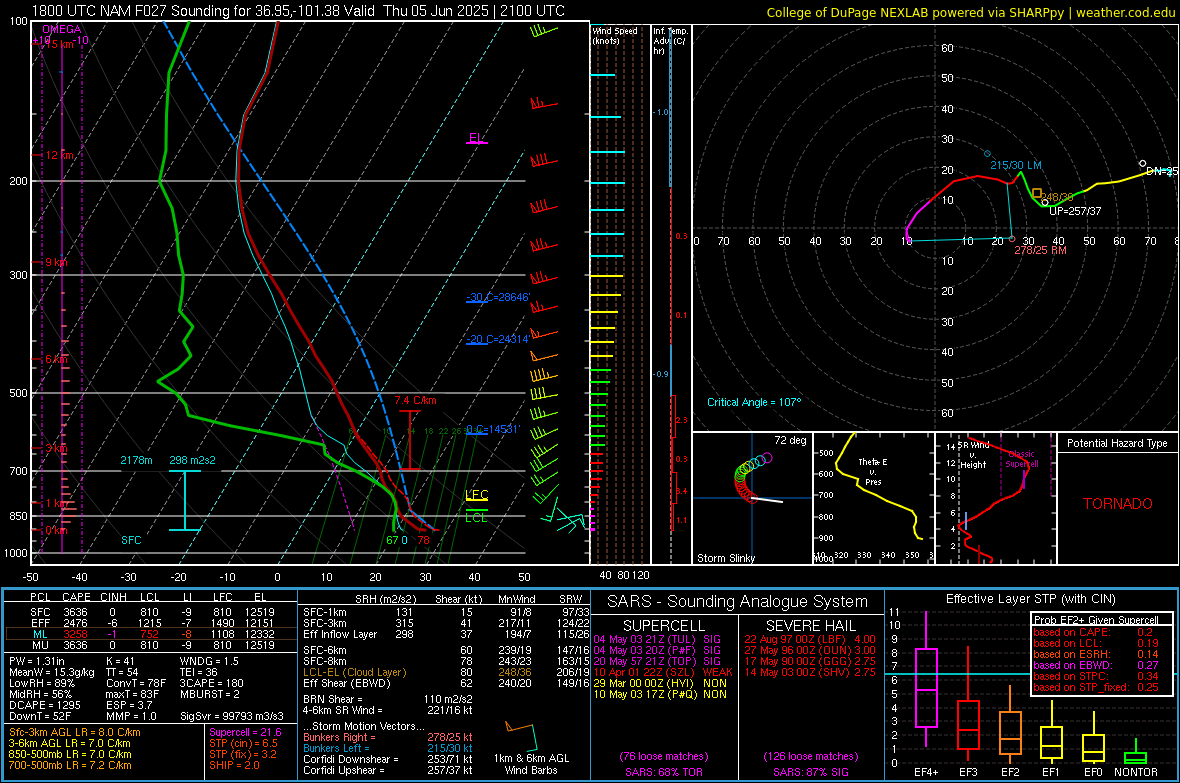This screenshot has height=783, width=1180.
Task: Click the green LCL marker label
Action: pyautogui.click(x=476, y=518)
